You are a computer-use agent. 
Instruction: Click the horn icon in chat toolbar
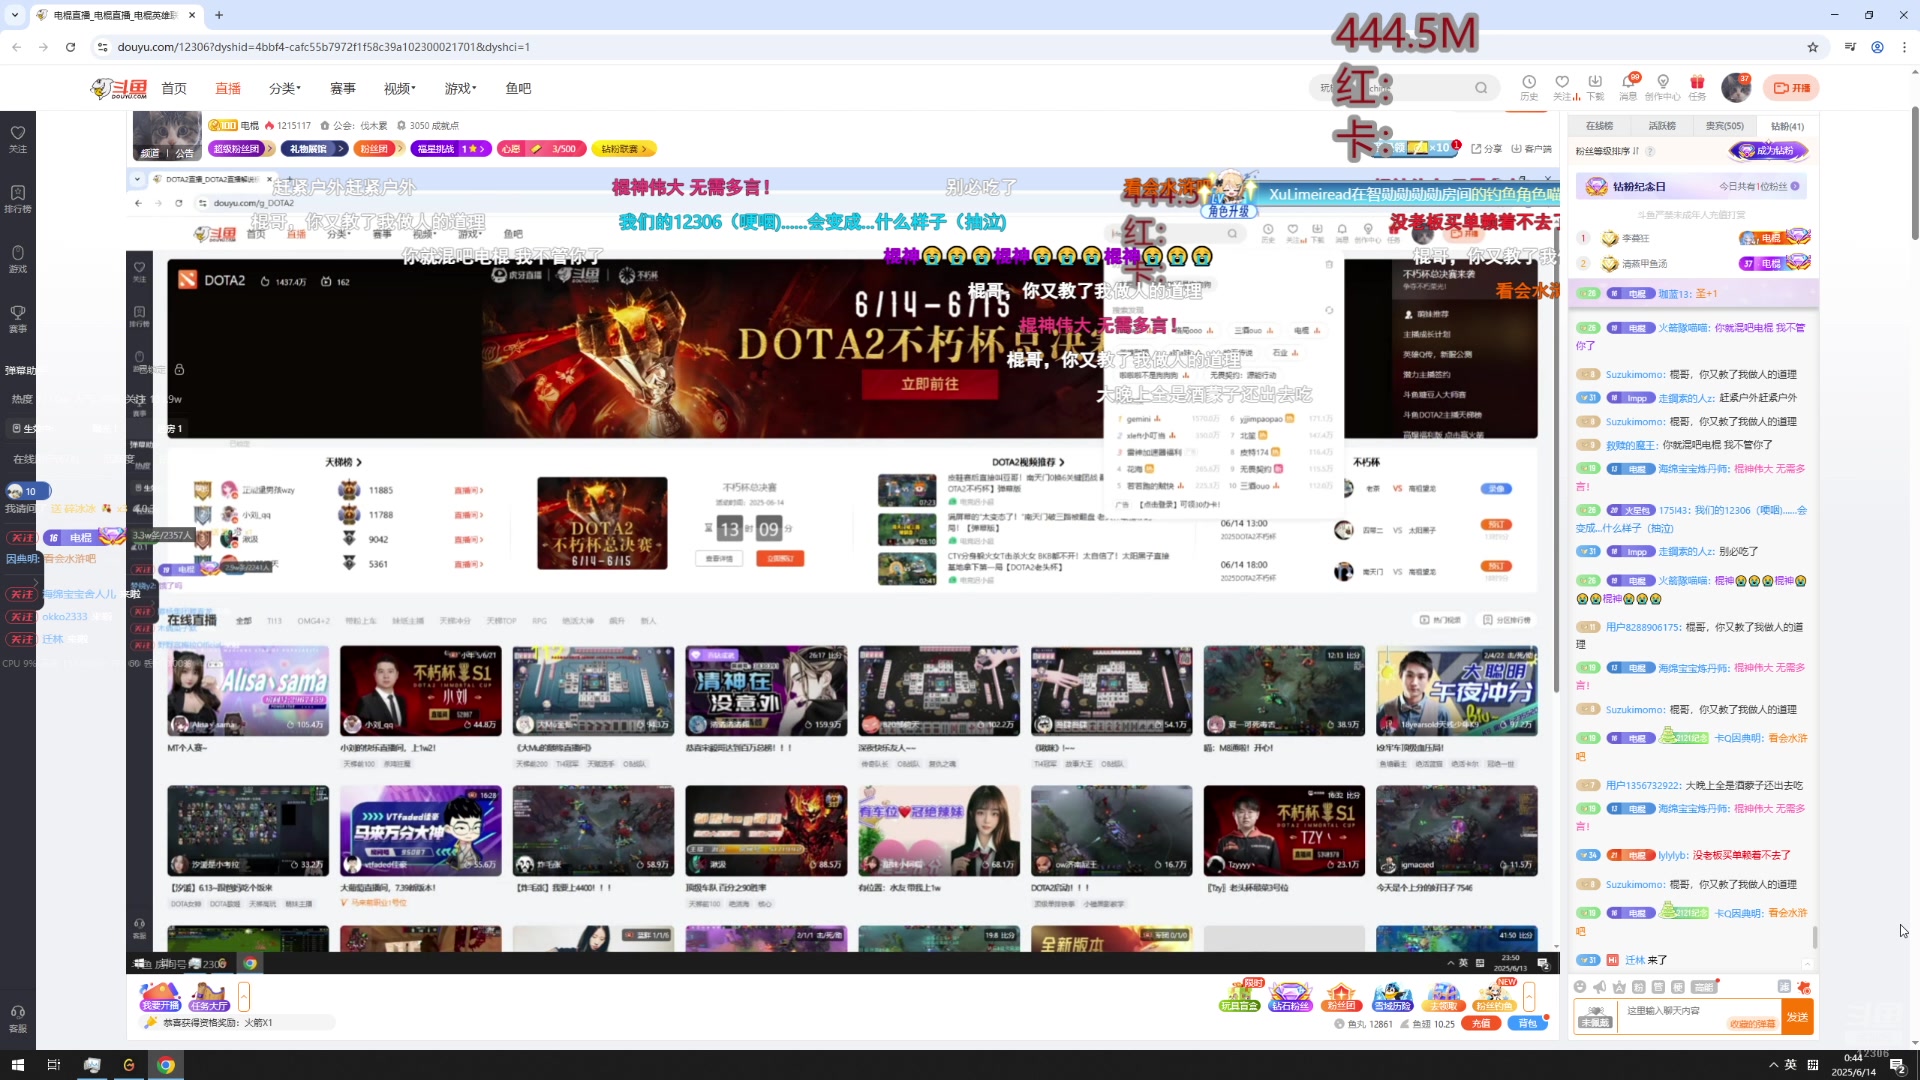(x=1600, y=987)
